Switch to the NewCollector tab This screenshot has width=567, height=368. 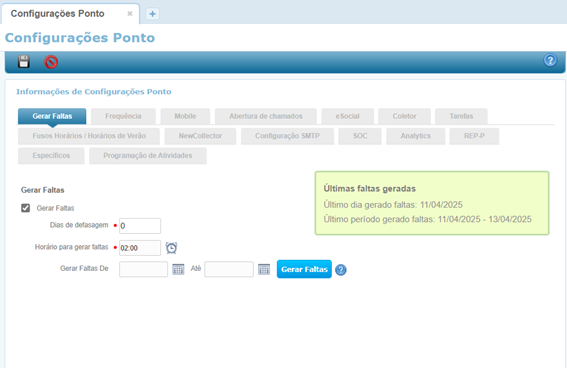tap(200, 136)
